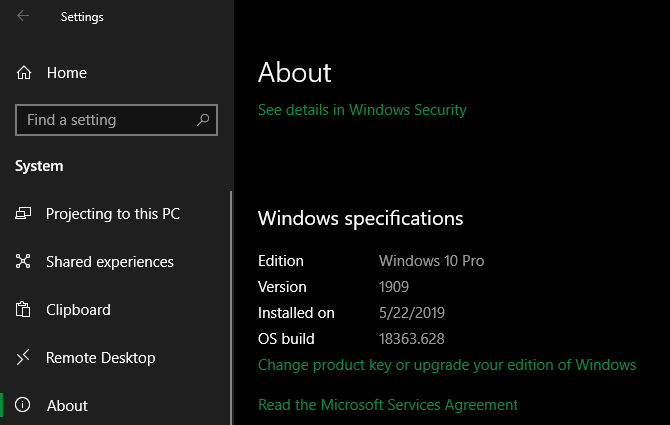Click the Remote Desktop sidebar icon
Screen dimensions: 670x425
pos(24,358)
